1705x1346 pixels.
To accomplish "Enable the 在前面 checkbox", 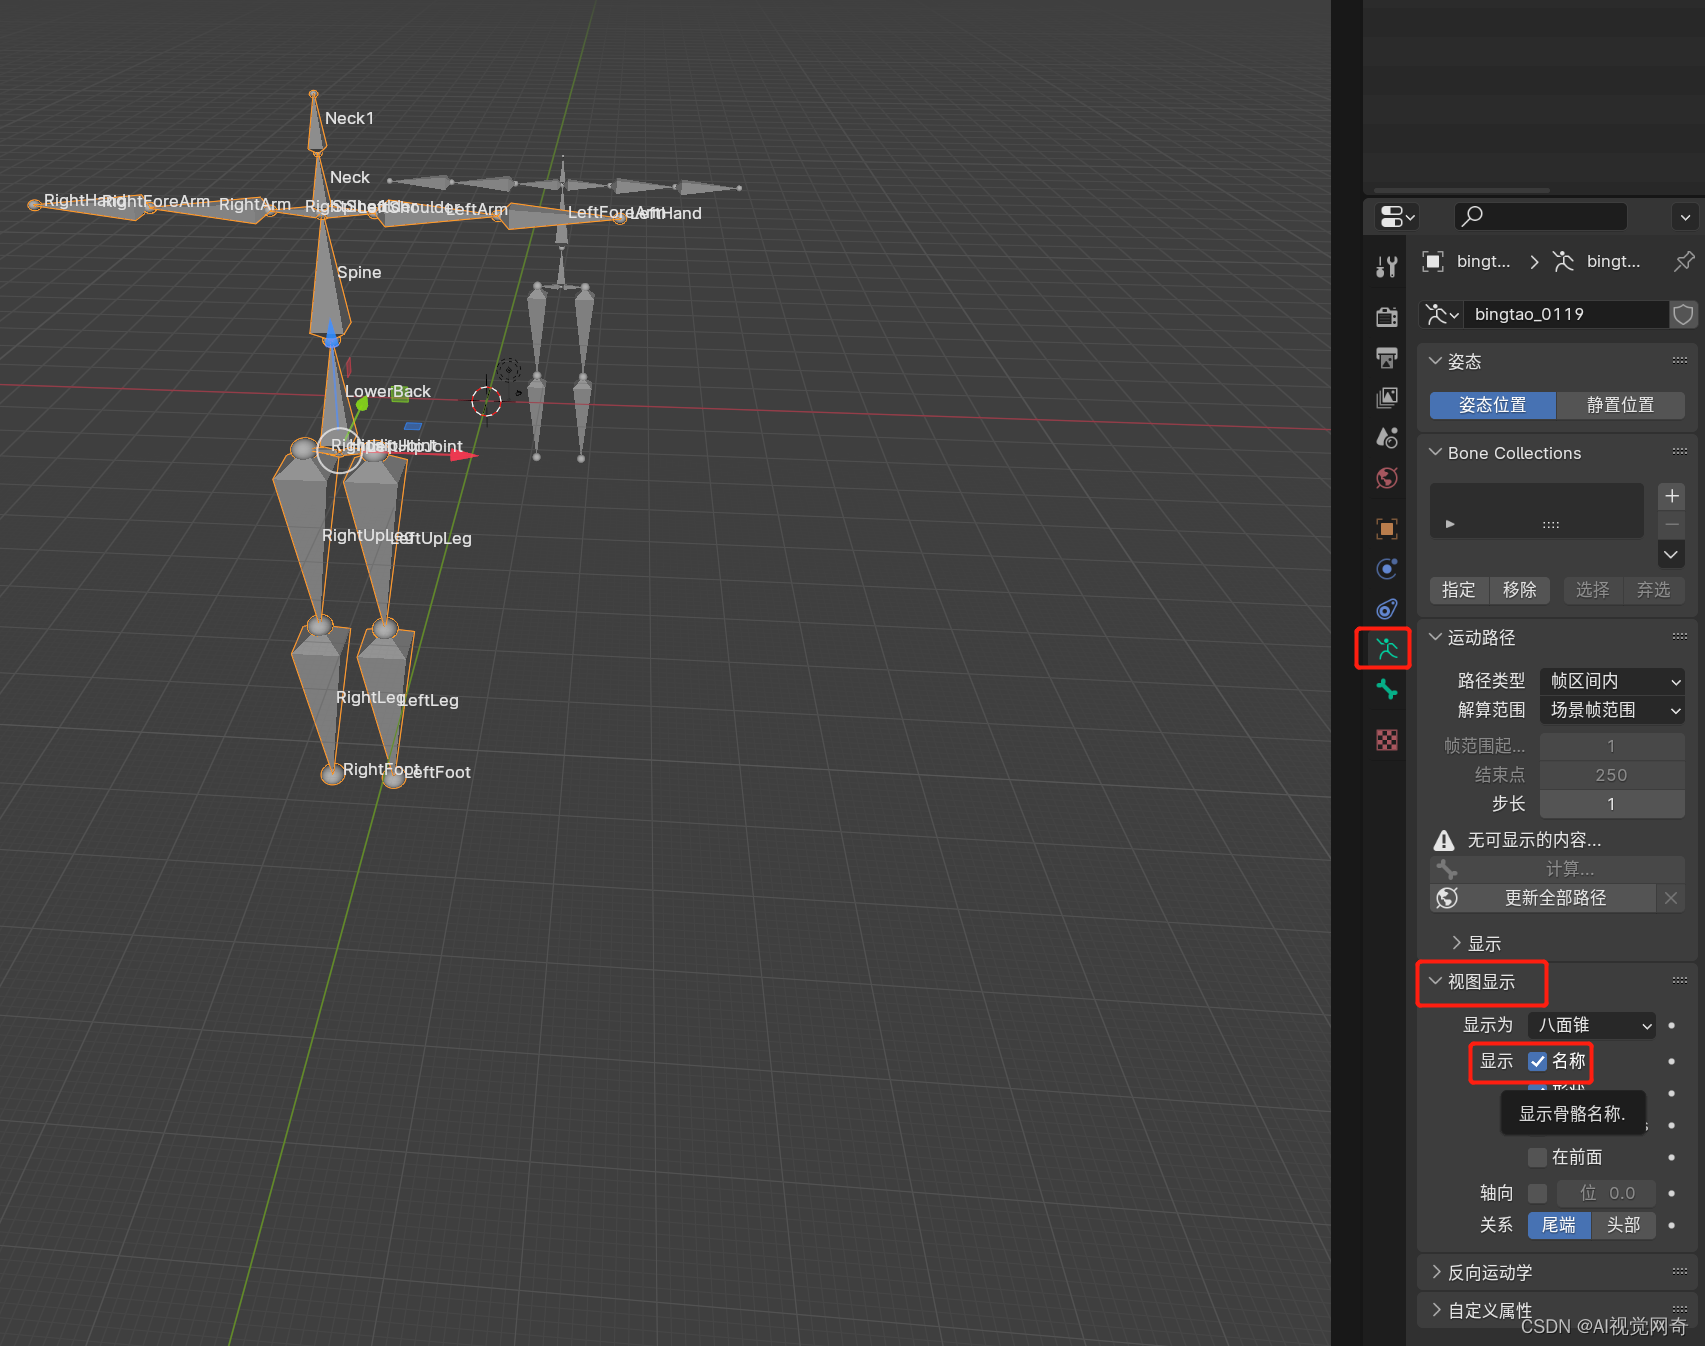I will [x=1538, y=1157].
